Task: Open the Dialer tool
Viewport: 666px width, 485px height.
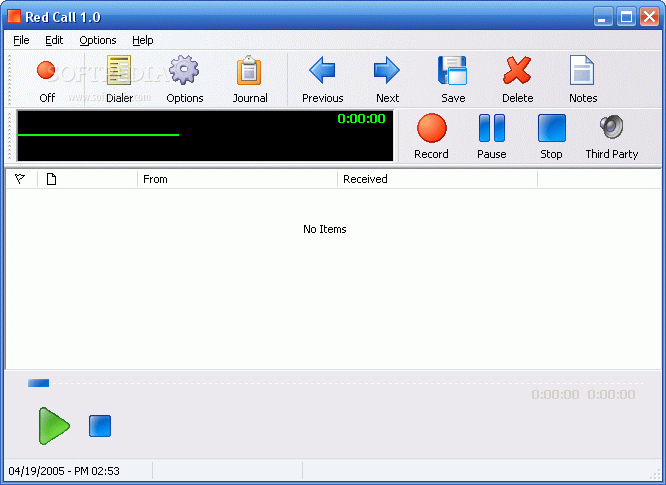Action: point(119,80)
